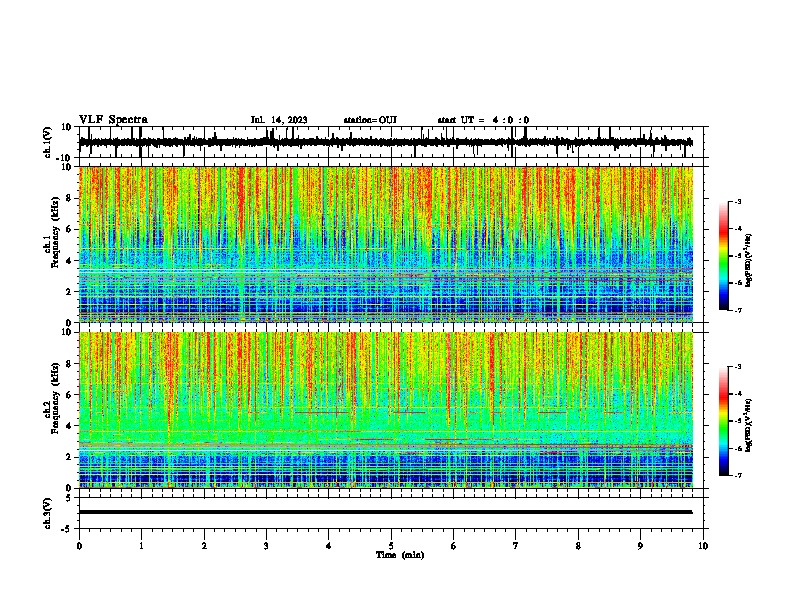Click the lower colorbar log(PSD) label
Viewport: 792px width, 612px height.
click(748, 425)
